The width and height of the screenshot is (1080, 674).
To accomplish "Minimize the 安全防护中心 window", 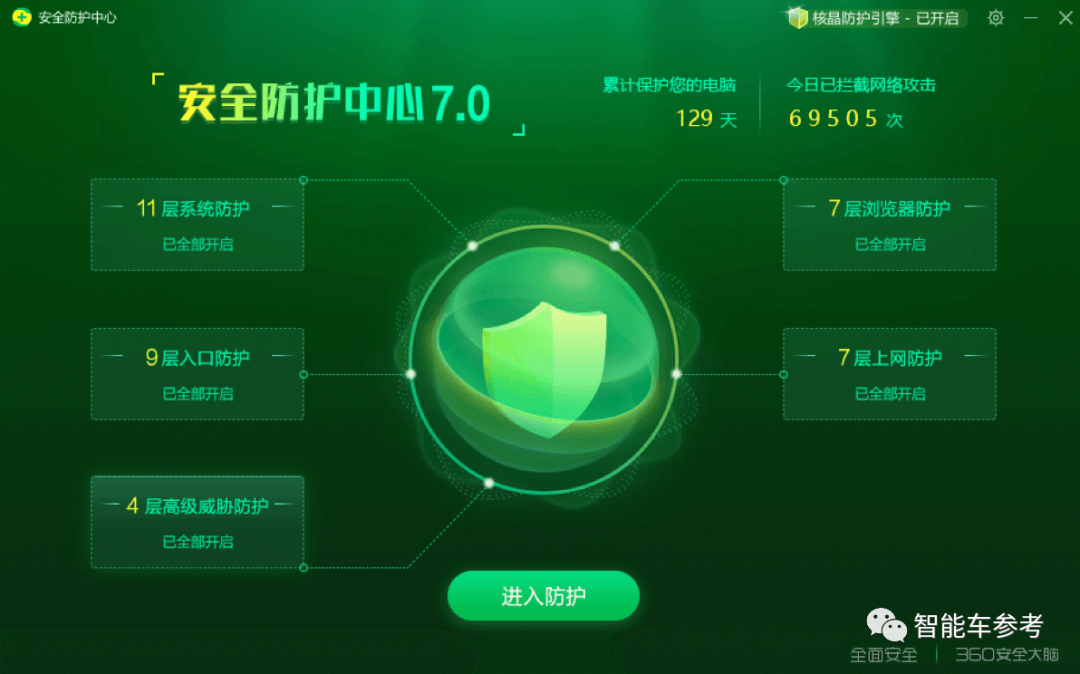I will click(1030, 18).
